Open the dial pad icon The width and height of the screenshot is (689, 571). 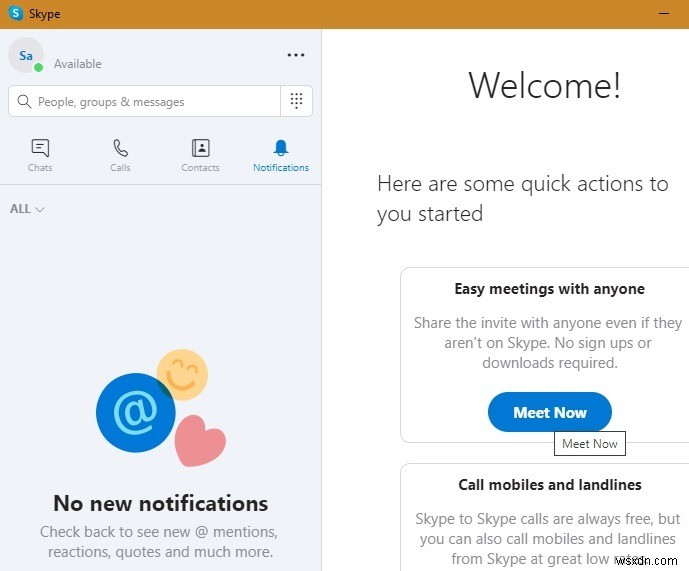click(x=297, y=101)
